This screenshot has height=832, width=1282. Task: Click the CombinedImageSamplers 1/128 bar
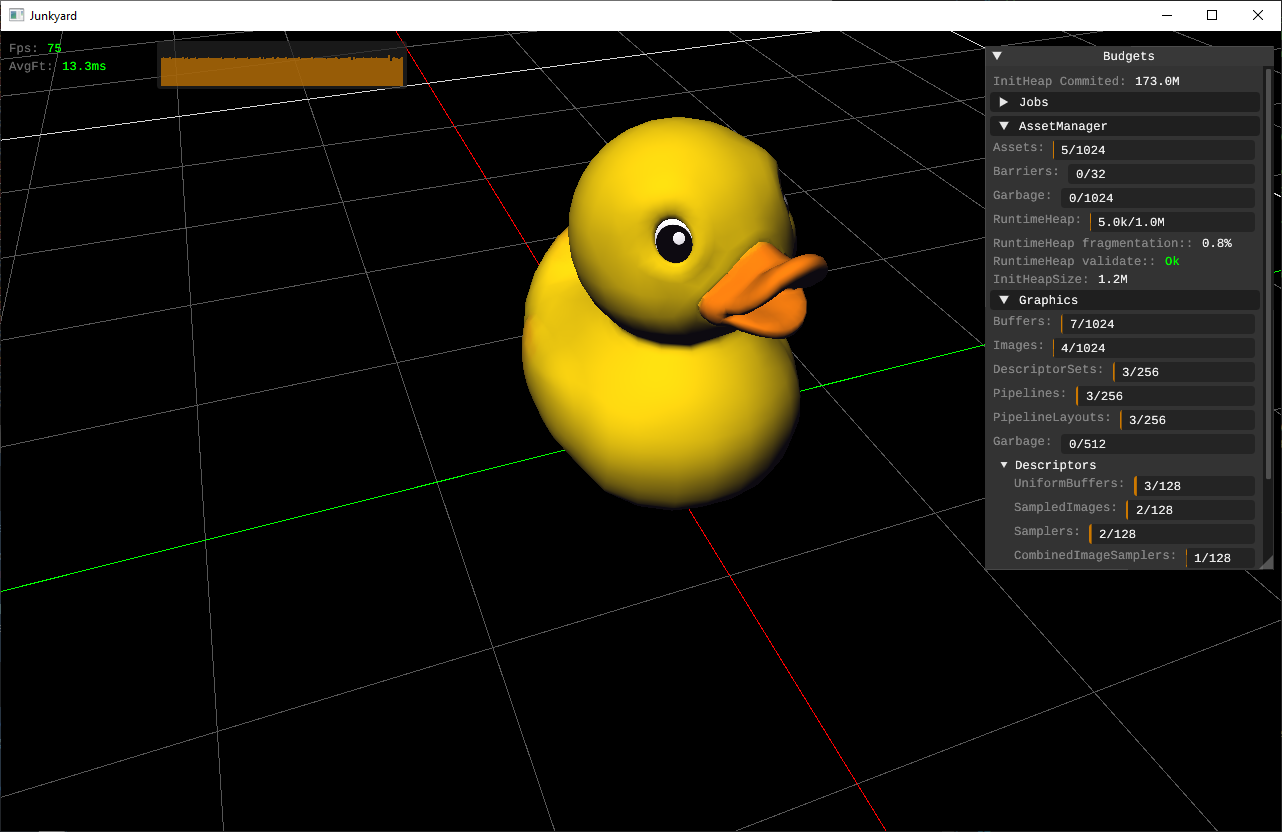pyautogui.click(x=1220, y=558)
